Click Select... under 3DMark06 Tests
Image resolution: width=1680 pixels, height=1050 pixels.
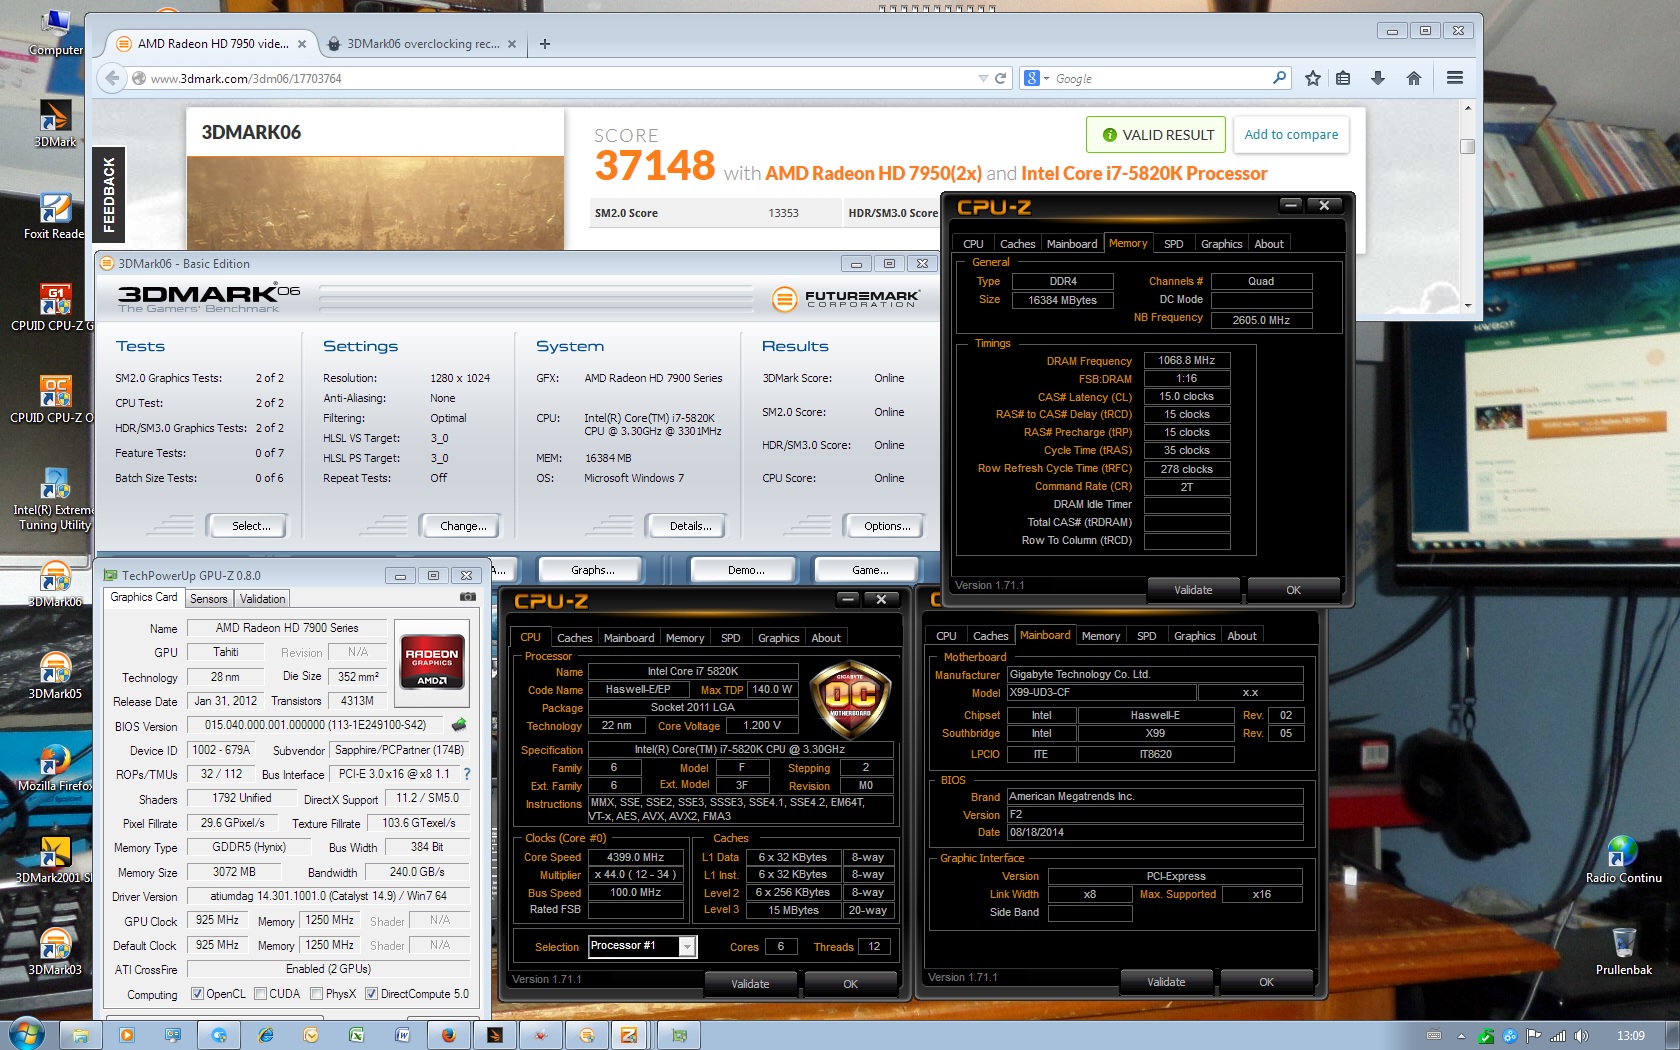coord(251,526)
